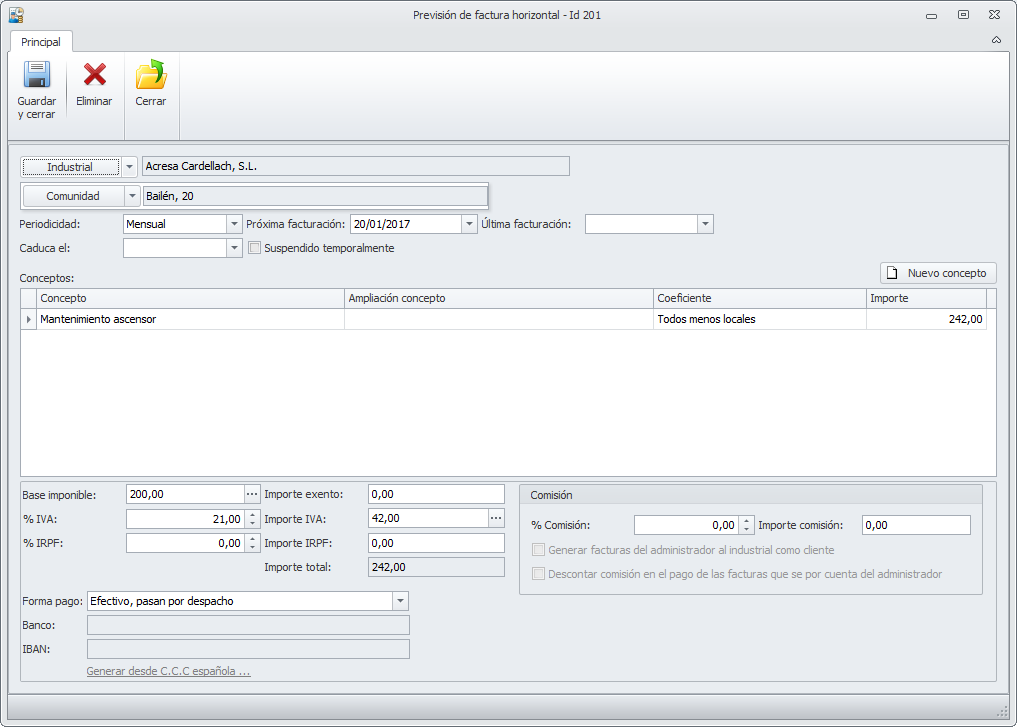Click the Guardar y cerrar save icon
This screenshot has width=1017, height=727.
(x=37, y=76)
